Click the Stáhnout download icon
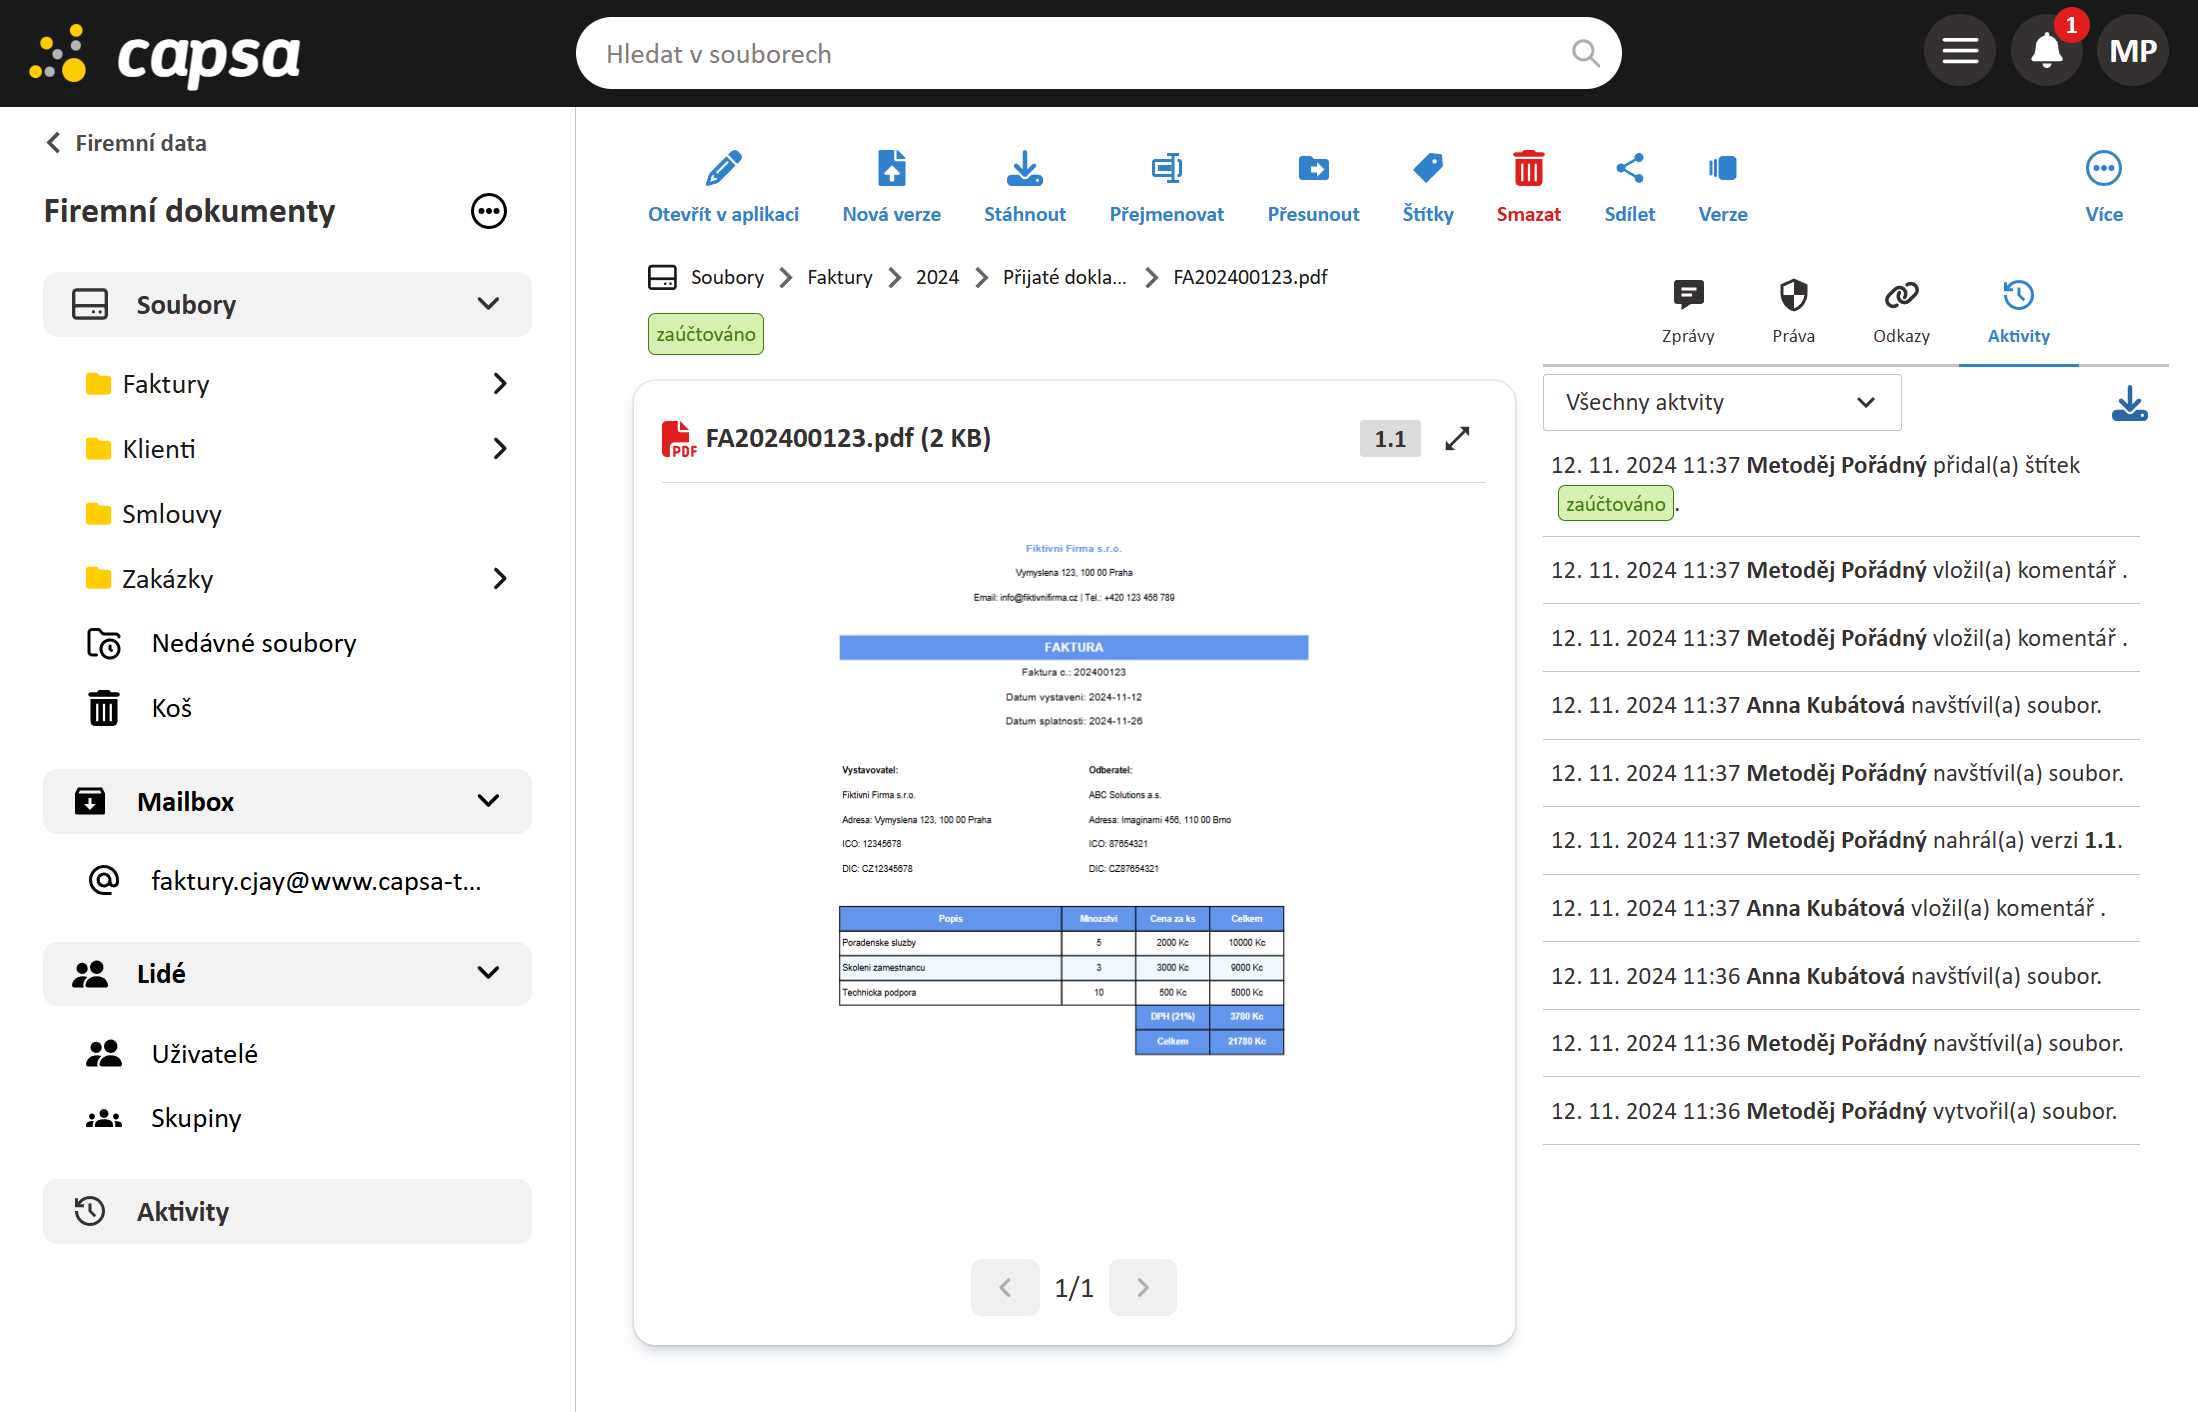The image size is (2198, 1412). click(1024, 169)
